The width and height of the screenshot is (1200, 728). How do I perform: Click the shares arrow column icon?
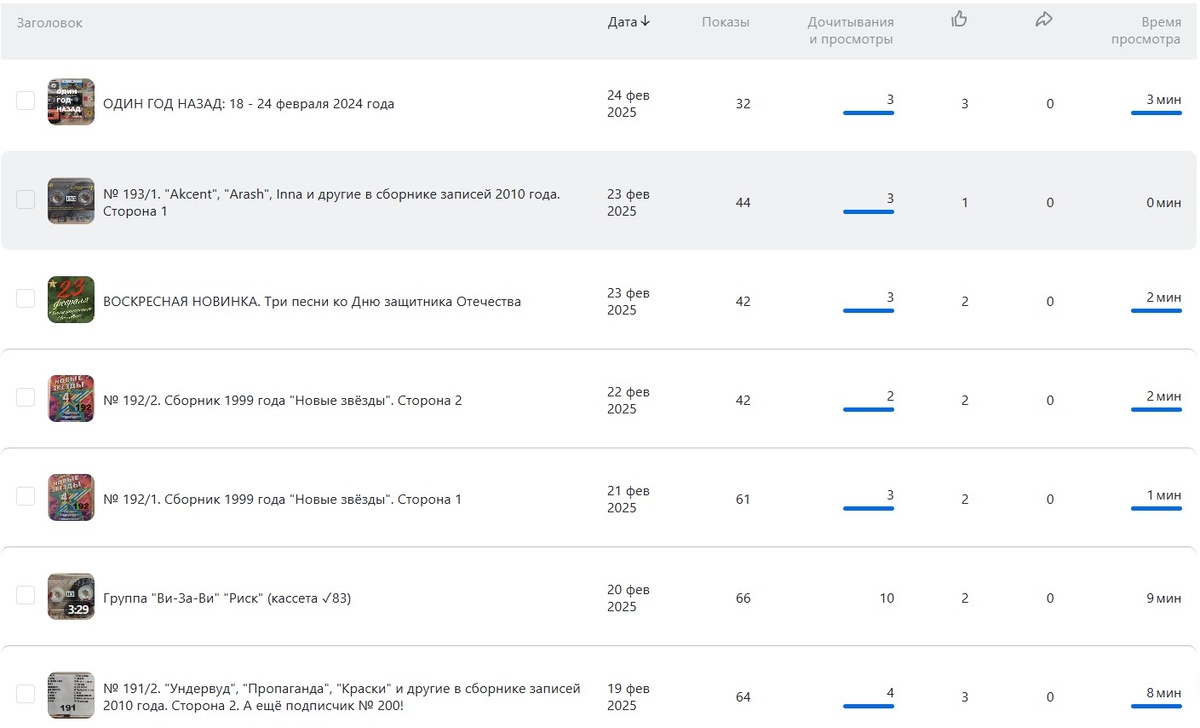pos(1044,19)
